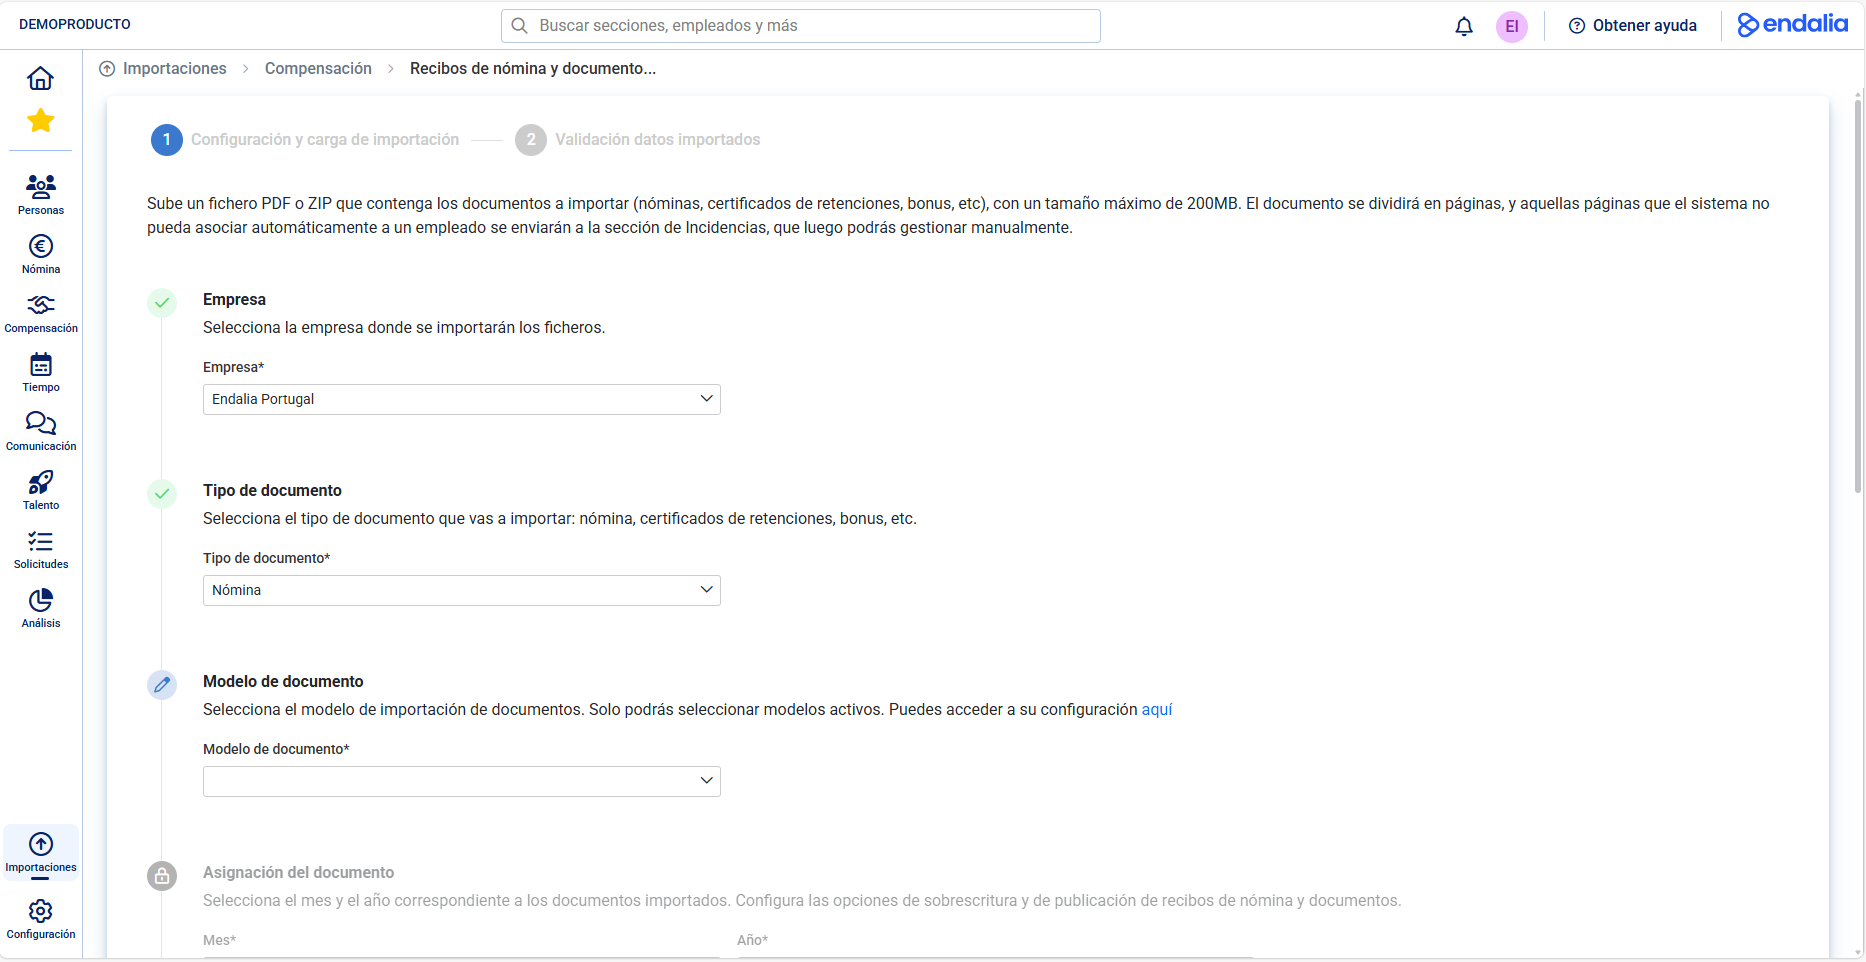Open the Solicitudes section
This screenshot has height=962, width=1866.
(x=41, y=549)
